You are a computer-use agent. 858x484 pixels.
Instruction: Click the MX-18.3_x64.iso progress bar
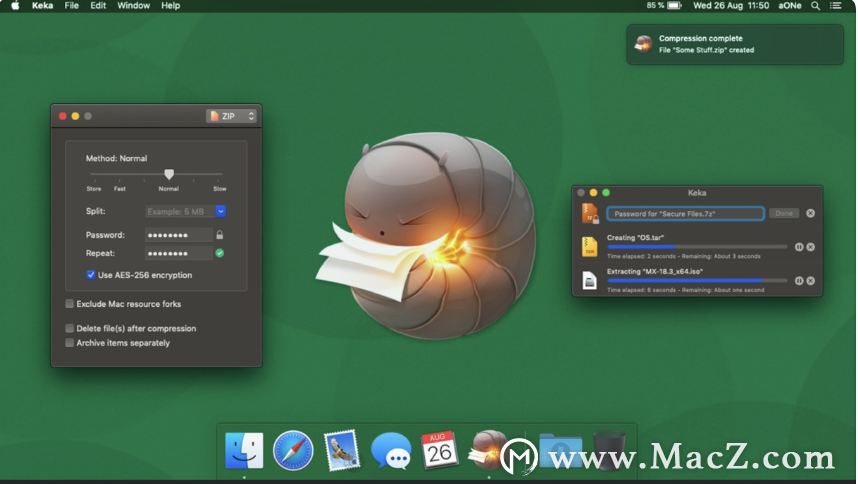pos(697,281)
